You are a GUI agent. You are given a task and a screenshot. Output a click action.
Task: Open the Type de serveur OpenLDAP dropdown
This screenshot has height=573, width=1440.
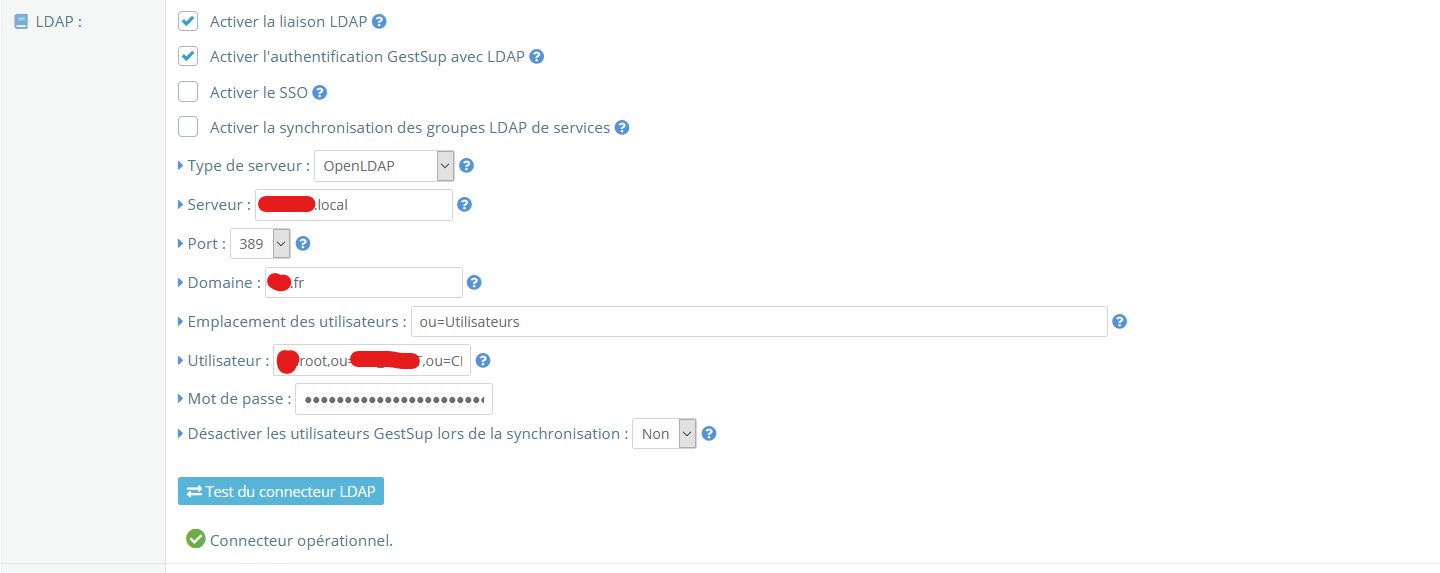pyautogui.click(x=384, y=166)
